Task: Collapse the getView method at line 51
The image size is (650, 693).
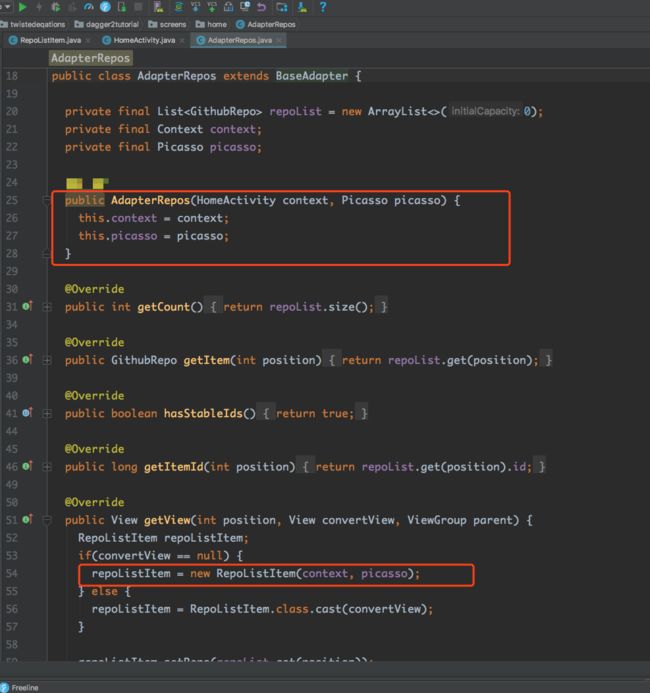Action: (46, 520)
